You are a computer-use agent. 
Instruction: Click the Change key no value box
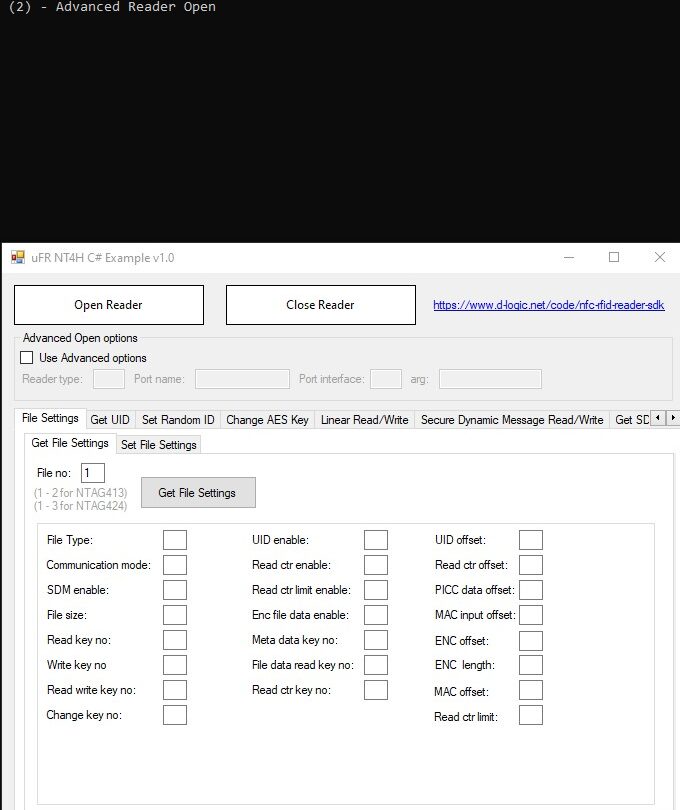[175, 715]
